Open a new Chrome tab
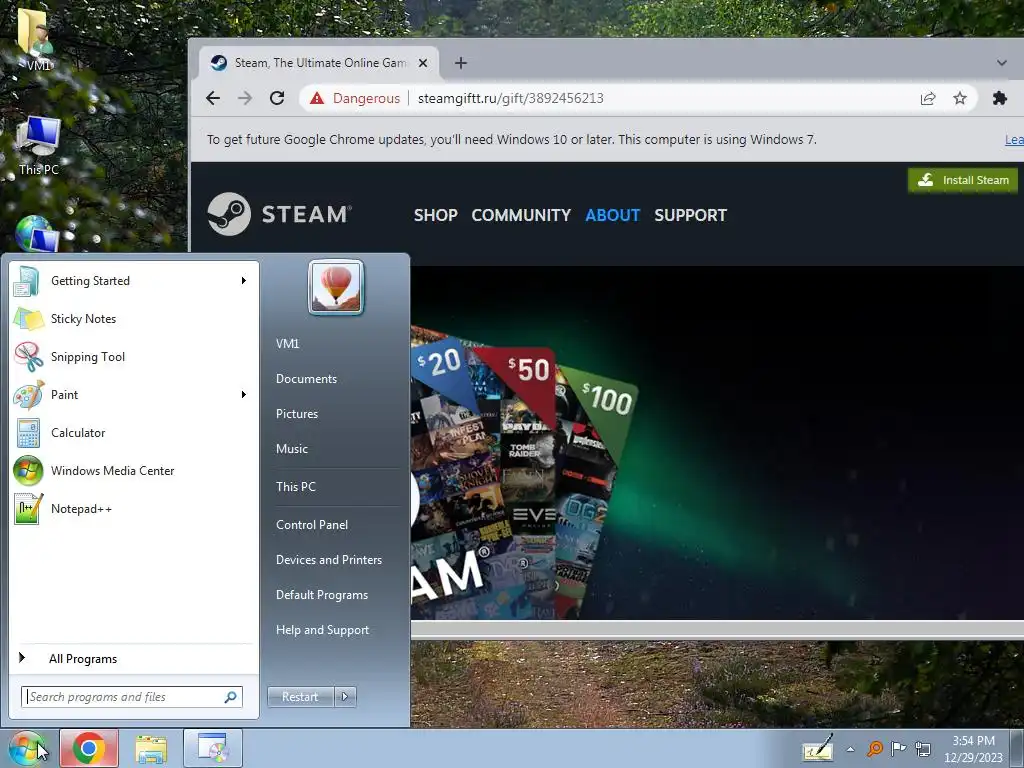1024x768 pixels. (461, 63)
